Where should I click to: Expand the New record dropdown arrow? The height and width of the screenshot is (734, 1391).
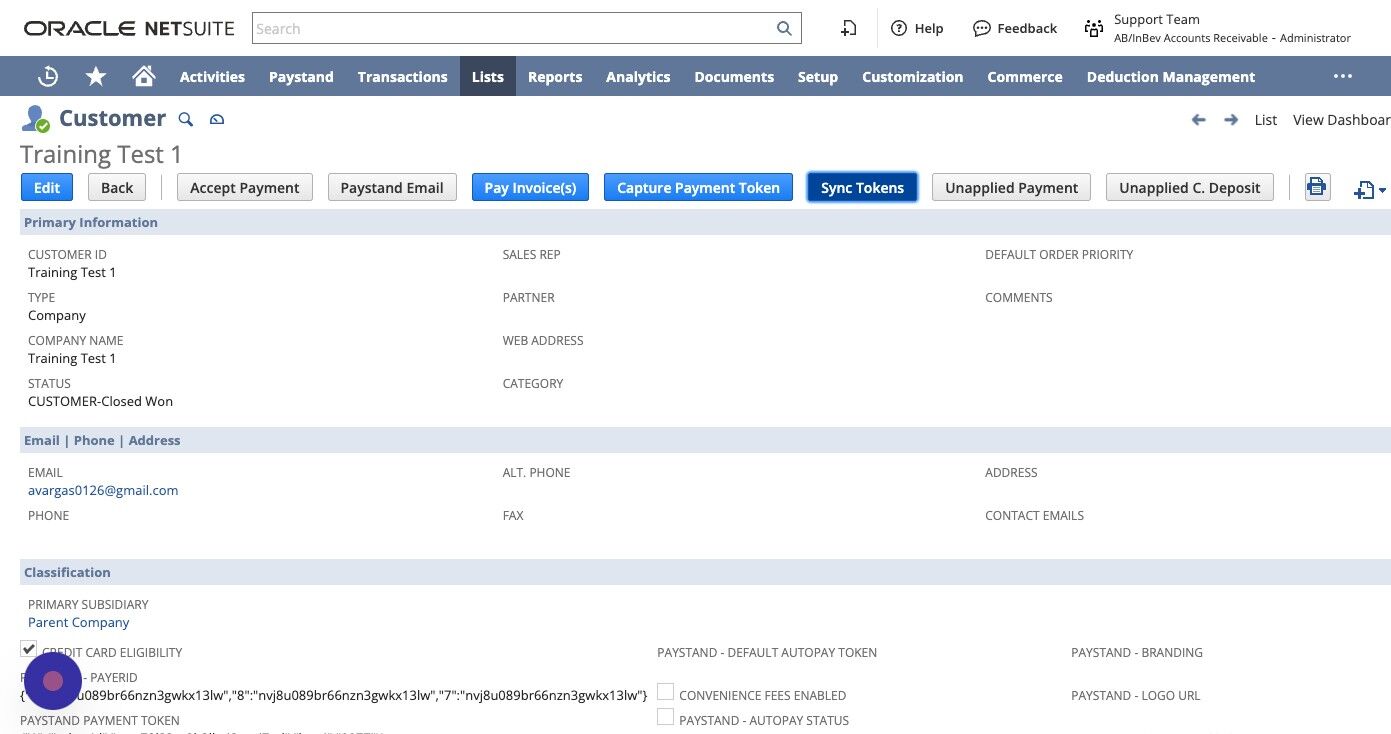click(x=1382, y=190)
